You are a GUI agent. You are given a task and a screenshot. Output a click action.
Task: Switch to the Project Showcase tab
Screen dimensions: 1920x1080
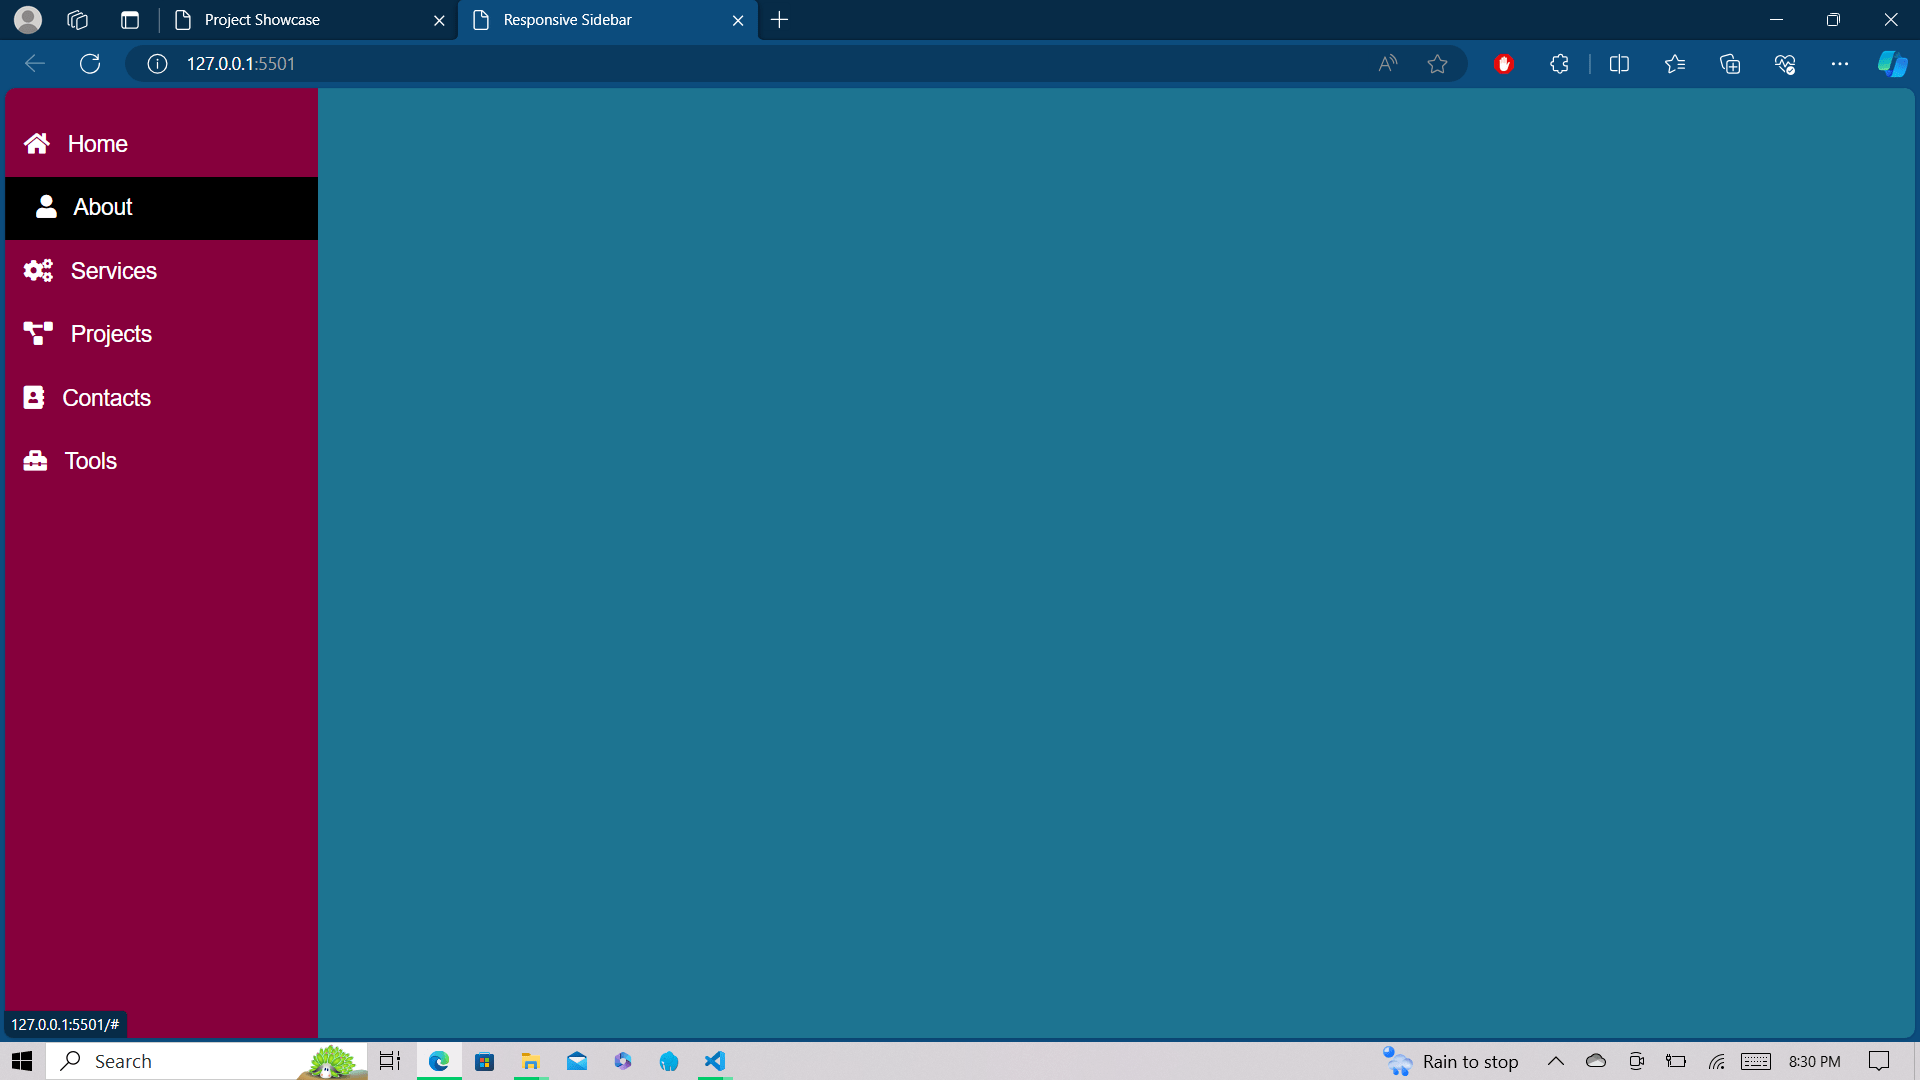coord(262,20)
